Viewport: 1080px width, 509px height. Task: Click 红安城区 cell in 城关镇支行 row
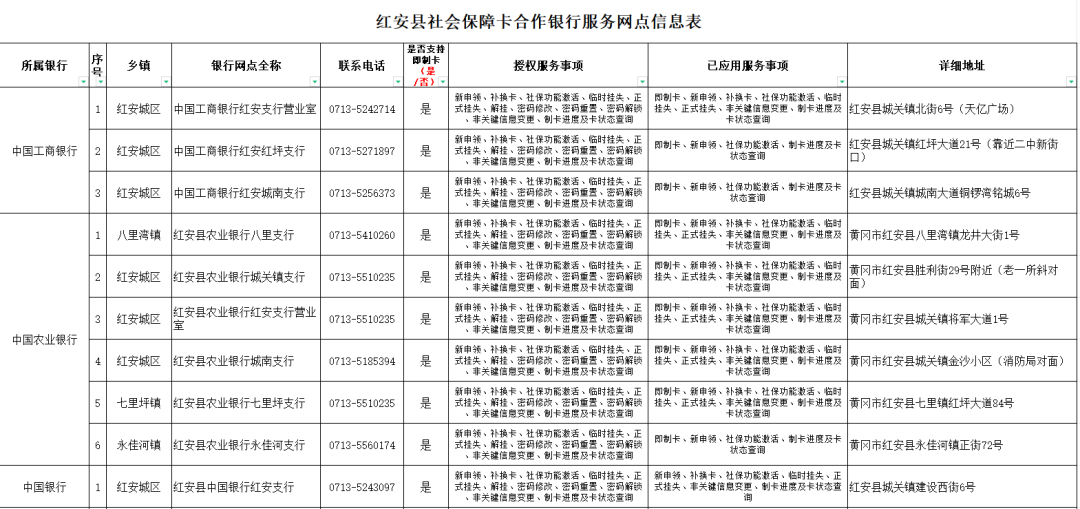click(x=139, y=277)
